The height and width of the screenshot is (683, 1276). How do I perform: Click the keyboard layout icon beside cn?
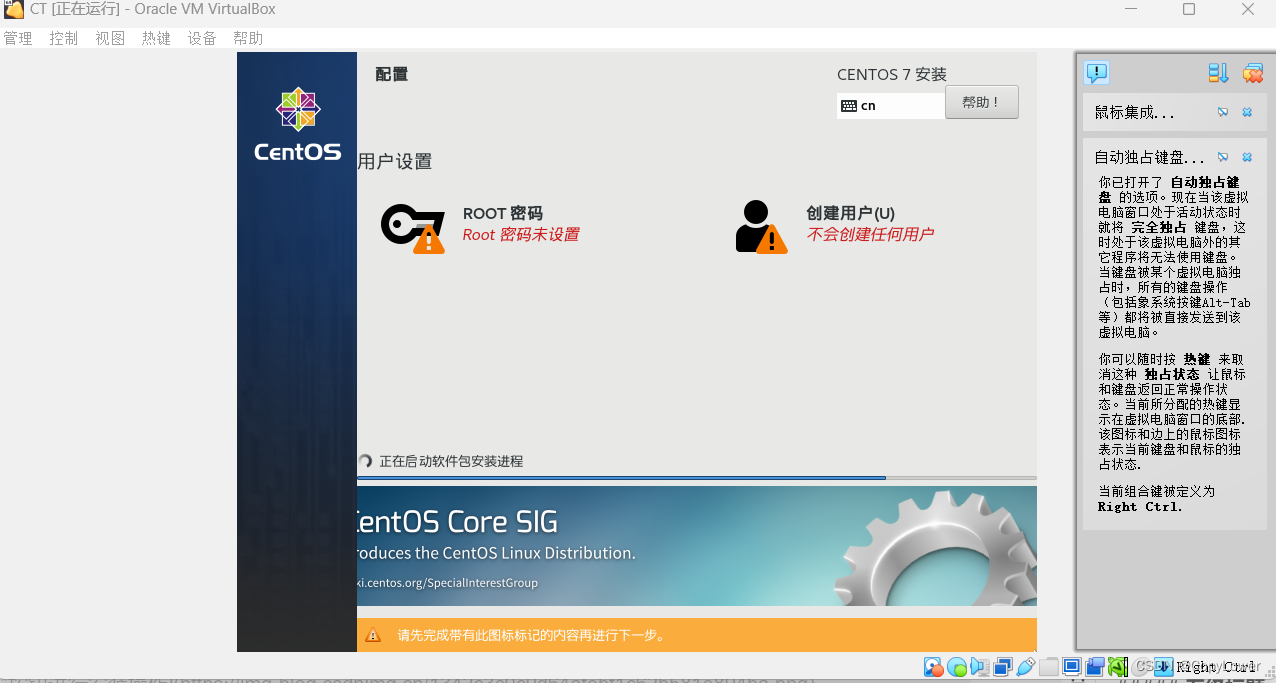pyautogui.click(x=849, y=105)
